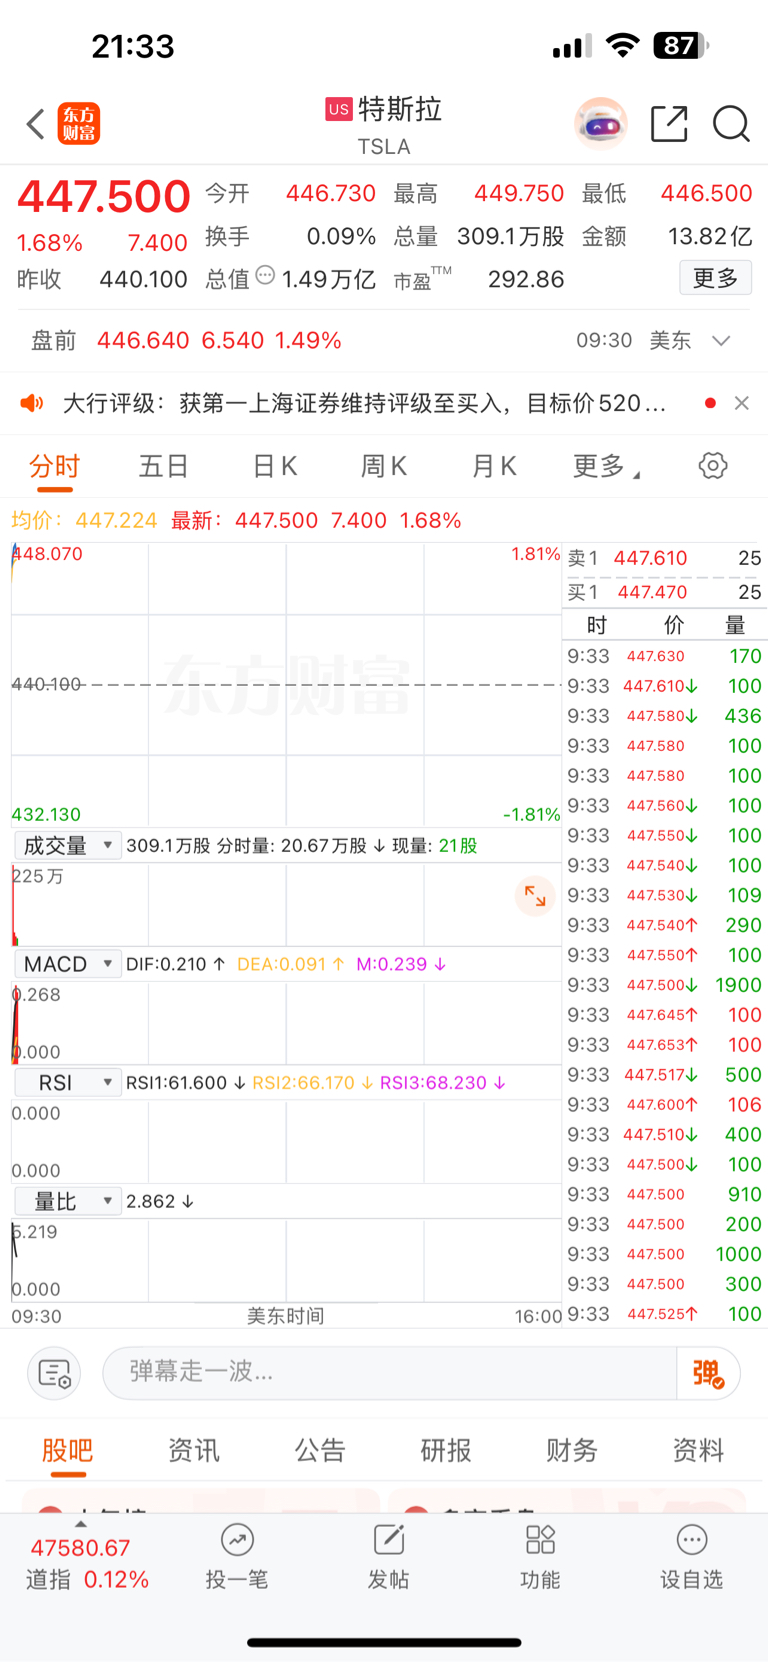Image resolution: width=768 pixels, height=1662 pixels.
Task: Tap the large 447.500 current price
Action: pos(104,196)
